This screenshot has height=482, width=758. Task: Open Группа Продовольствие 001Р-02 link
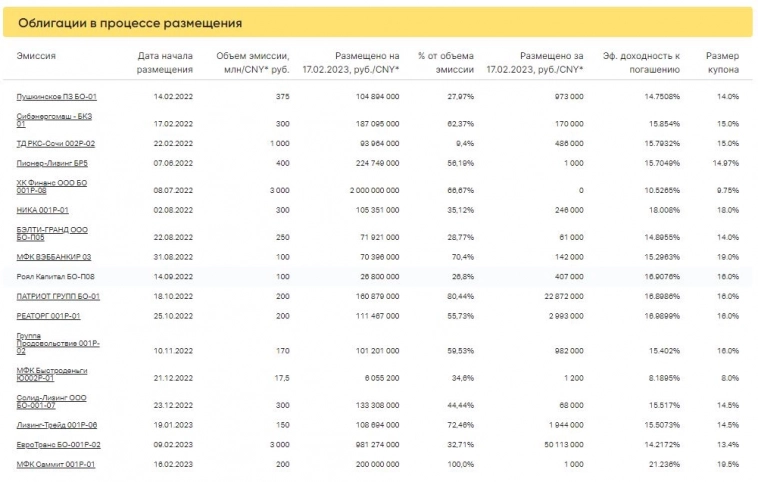tap(58, 343)
